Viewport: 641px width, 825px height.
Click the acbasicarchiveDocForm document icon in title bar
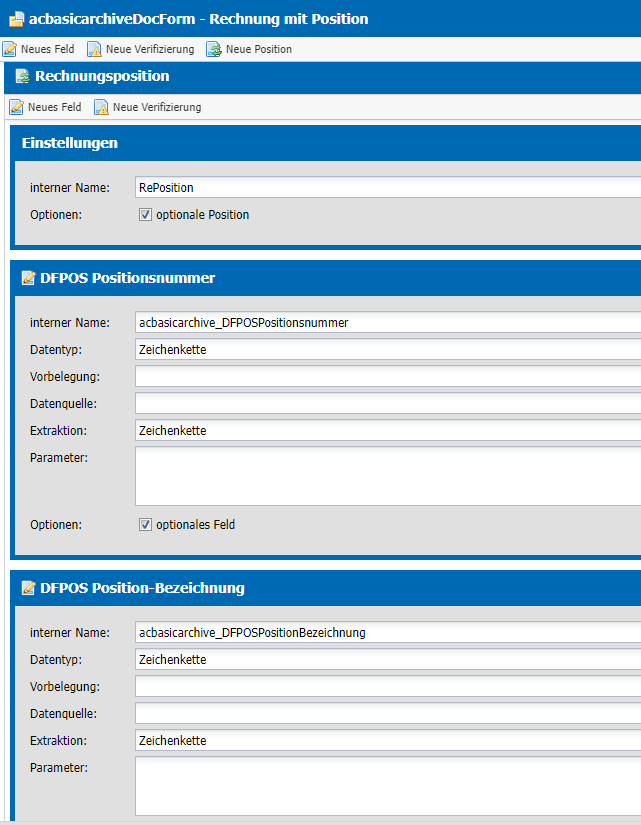(16, 18)
